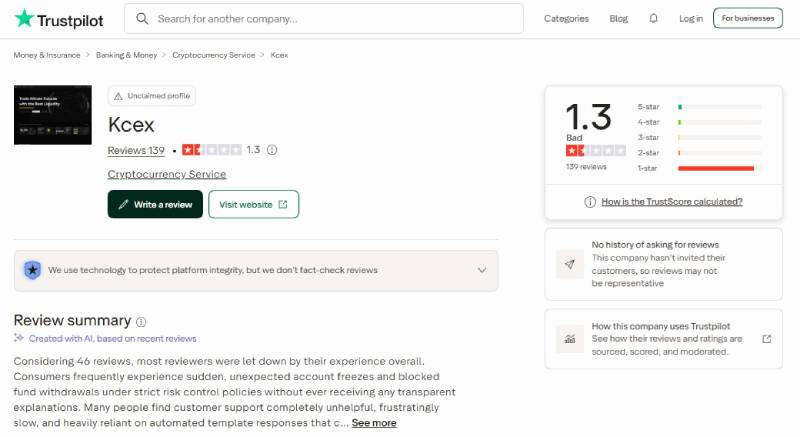800x437 pixels.
Task: Expand the summary with See more
Action: (373, 423)
